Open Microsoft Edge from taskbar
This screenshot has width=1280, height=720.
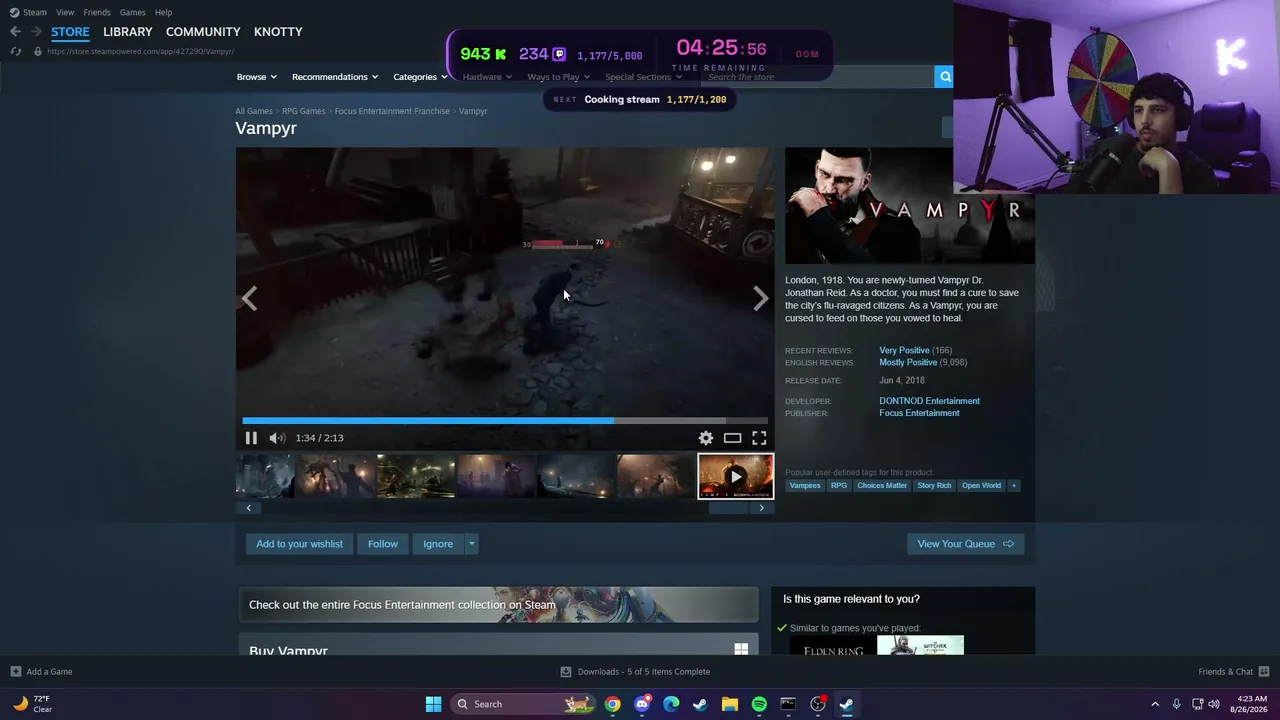(x=671, y=704)
